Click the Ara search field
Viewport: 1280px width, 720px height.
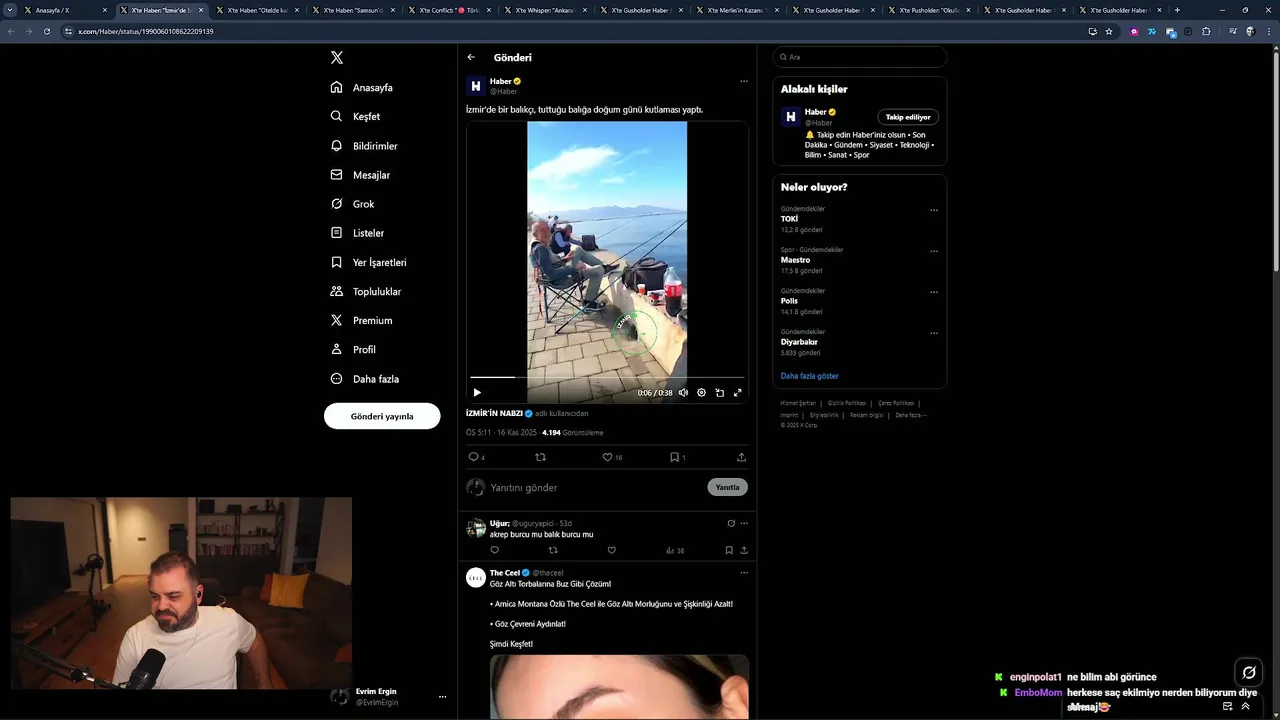pyautogui.click(x=860, y=57)
